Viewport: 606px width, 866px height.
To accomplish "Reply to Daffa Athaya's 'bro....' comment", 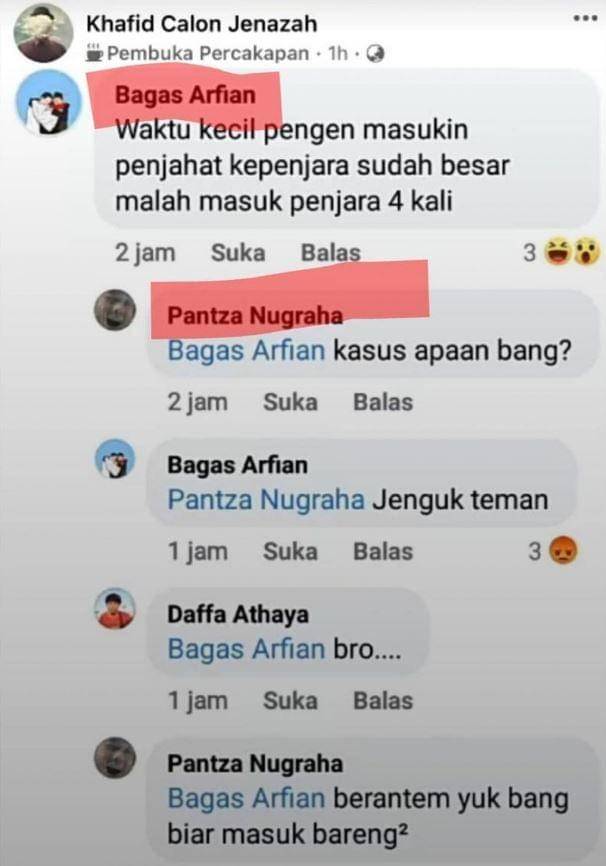I will [x=383, y=700].
